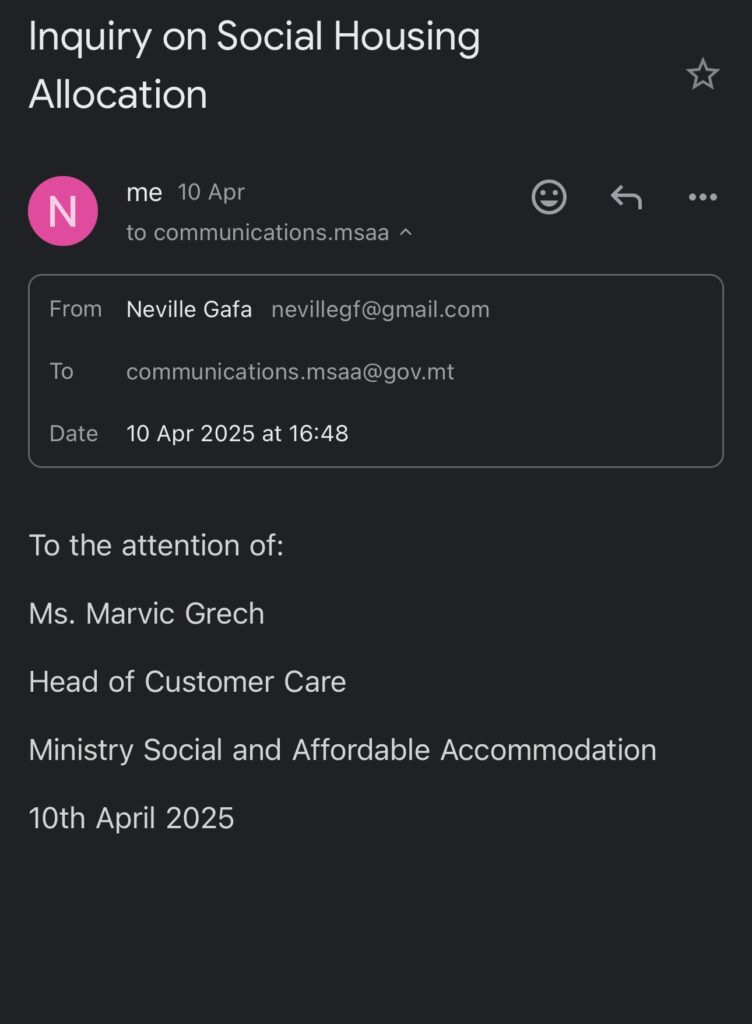Star the Inquiry on Social Housing email
The width and height of the screenshot is (752, 1024).
[x=702, y=74]
